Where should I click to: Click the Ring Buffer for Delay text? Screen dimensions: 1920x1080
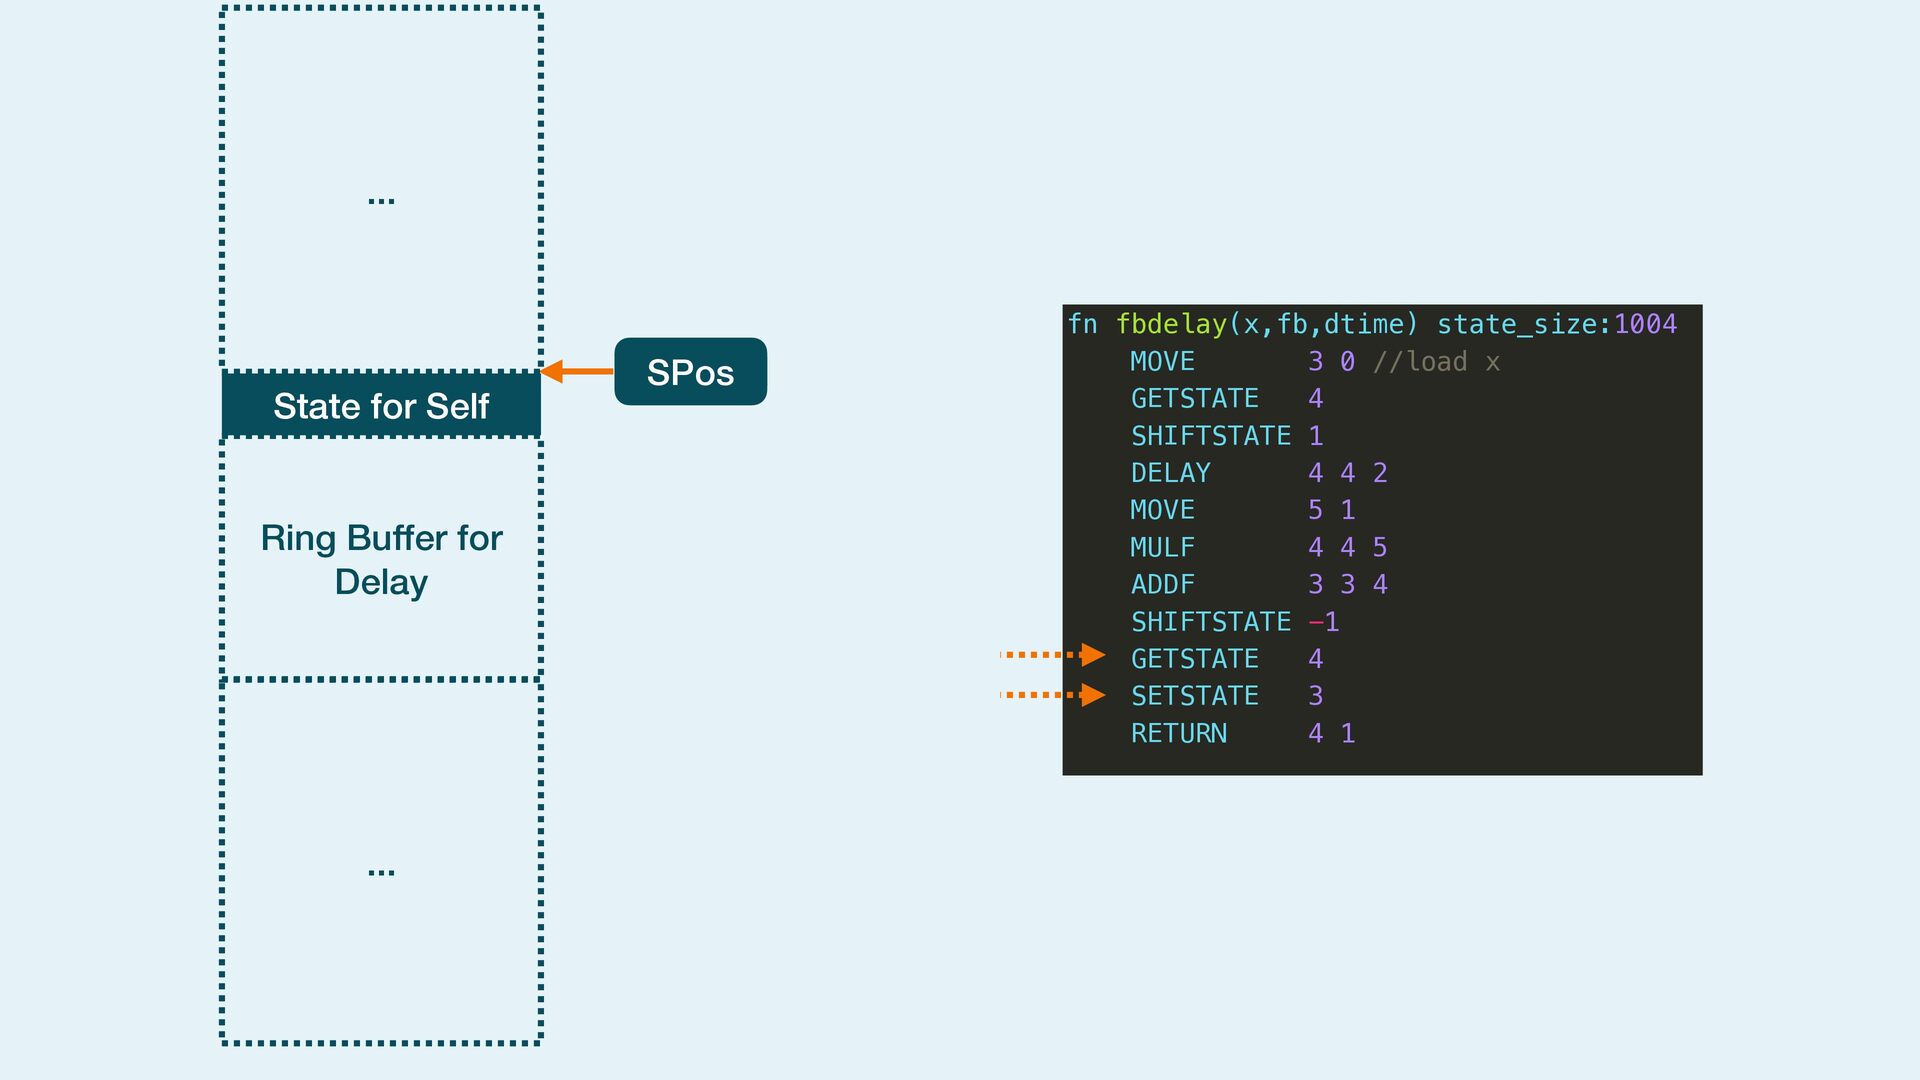point(381,560)
